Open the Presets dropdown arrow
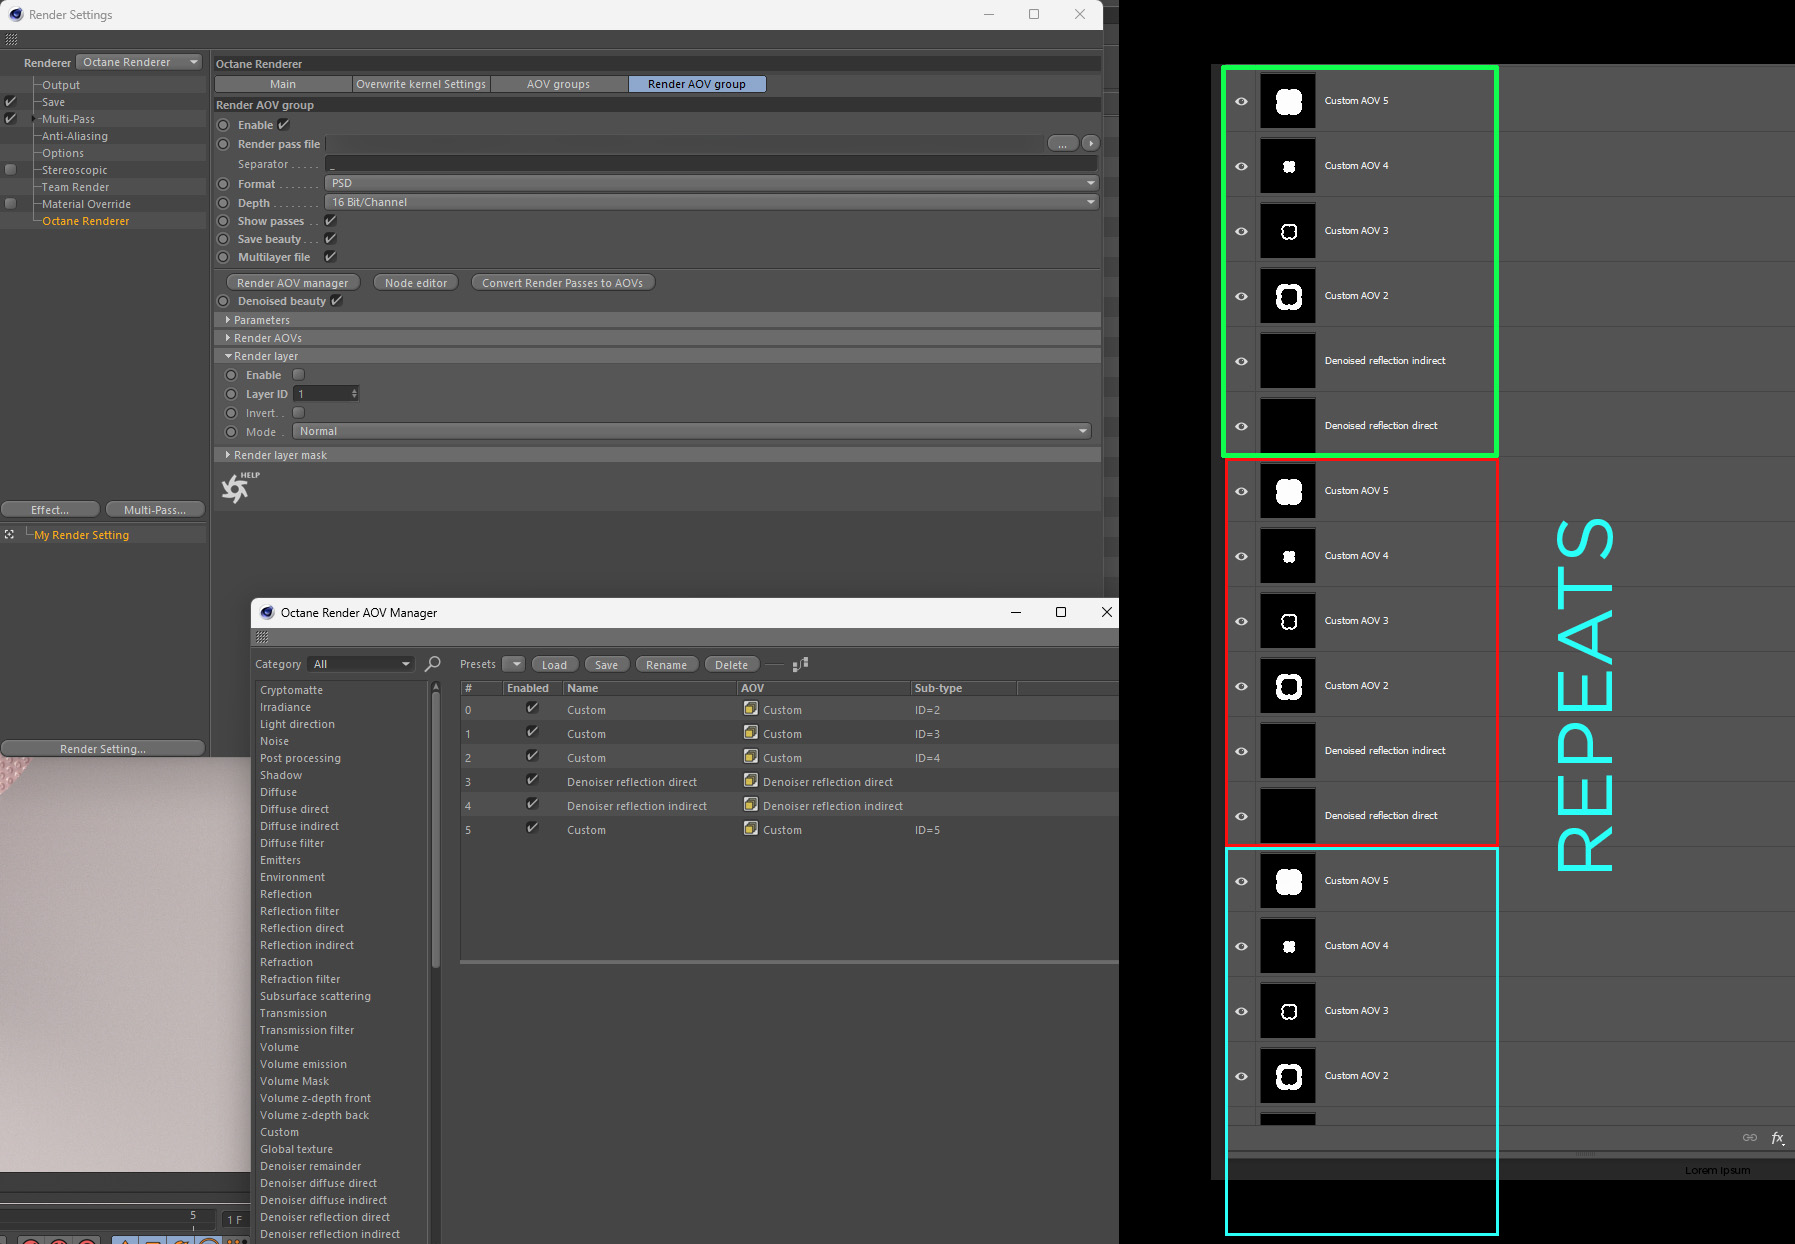This screenshot has width=1795, height=1244. point(514,664)
